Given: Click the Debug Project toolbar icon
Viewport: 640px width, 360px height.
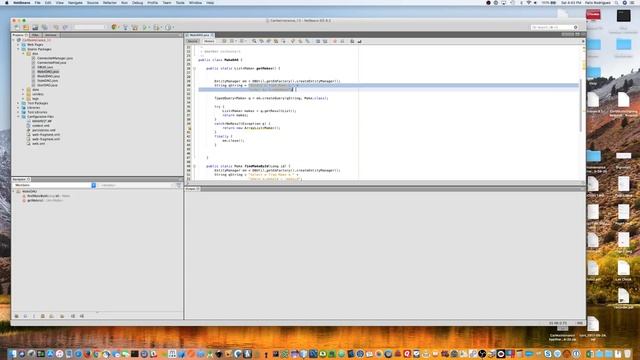Looking at the screenshot, I should (156, 27).
